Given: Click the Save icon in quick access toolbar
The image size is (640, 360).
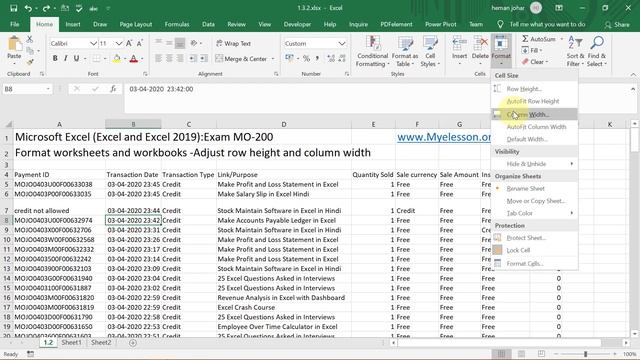Looking at the screenshot, I should click(x=13, y=8).
